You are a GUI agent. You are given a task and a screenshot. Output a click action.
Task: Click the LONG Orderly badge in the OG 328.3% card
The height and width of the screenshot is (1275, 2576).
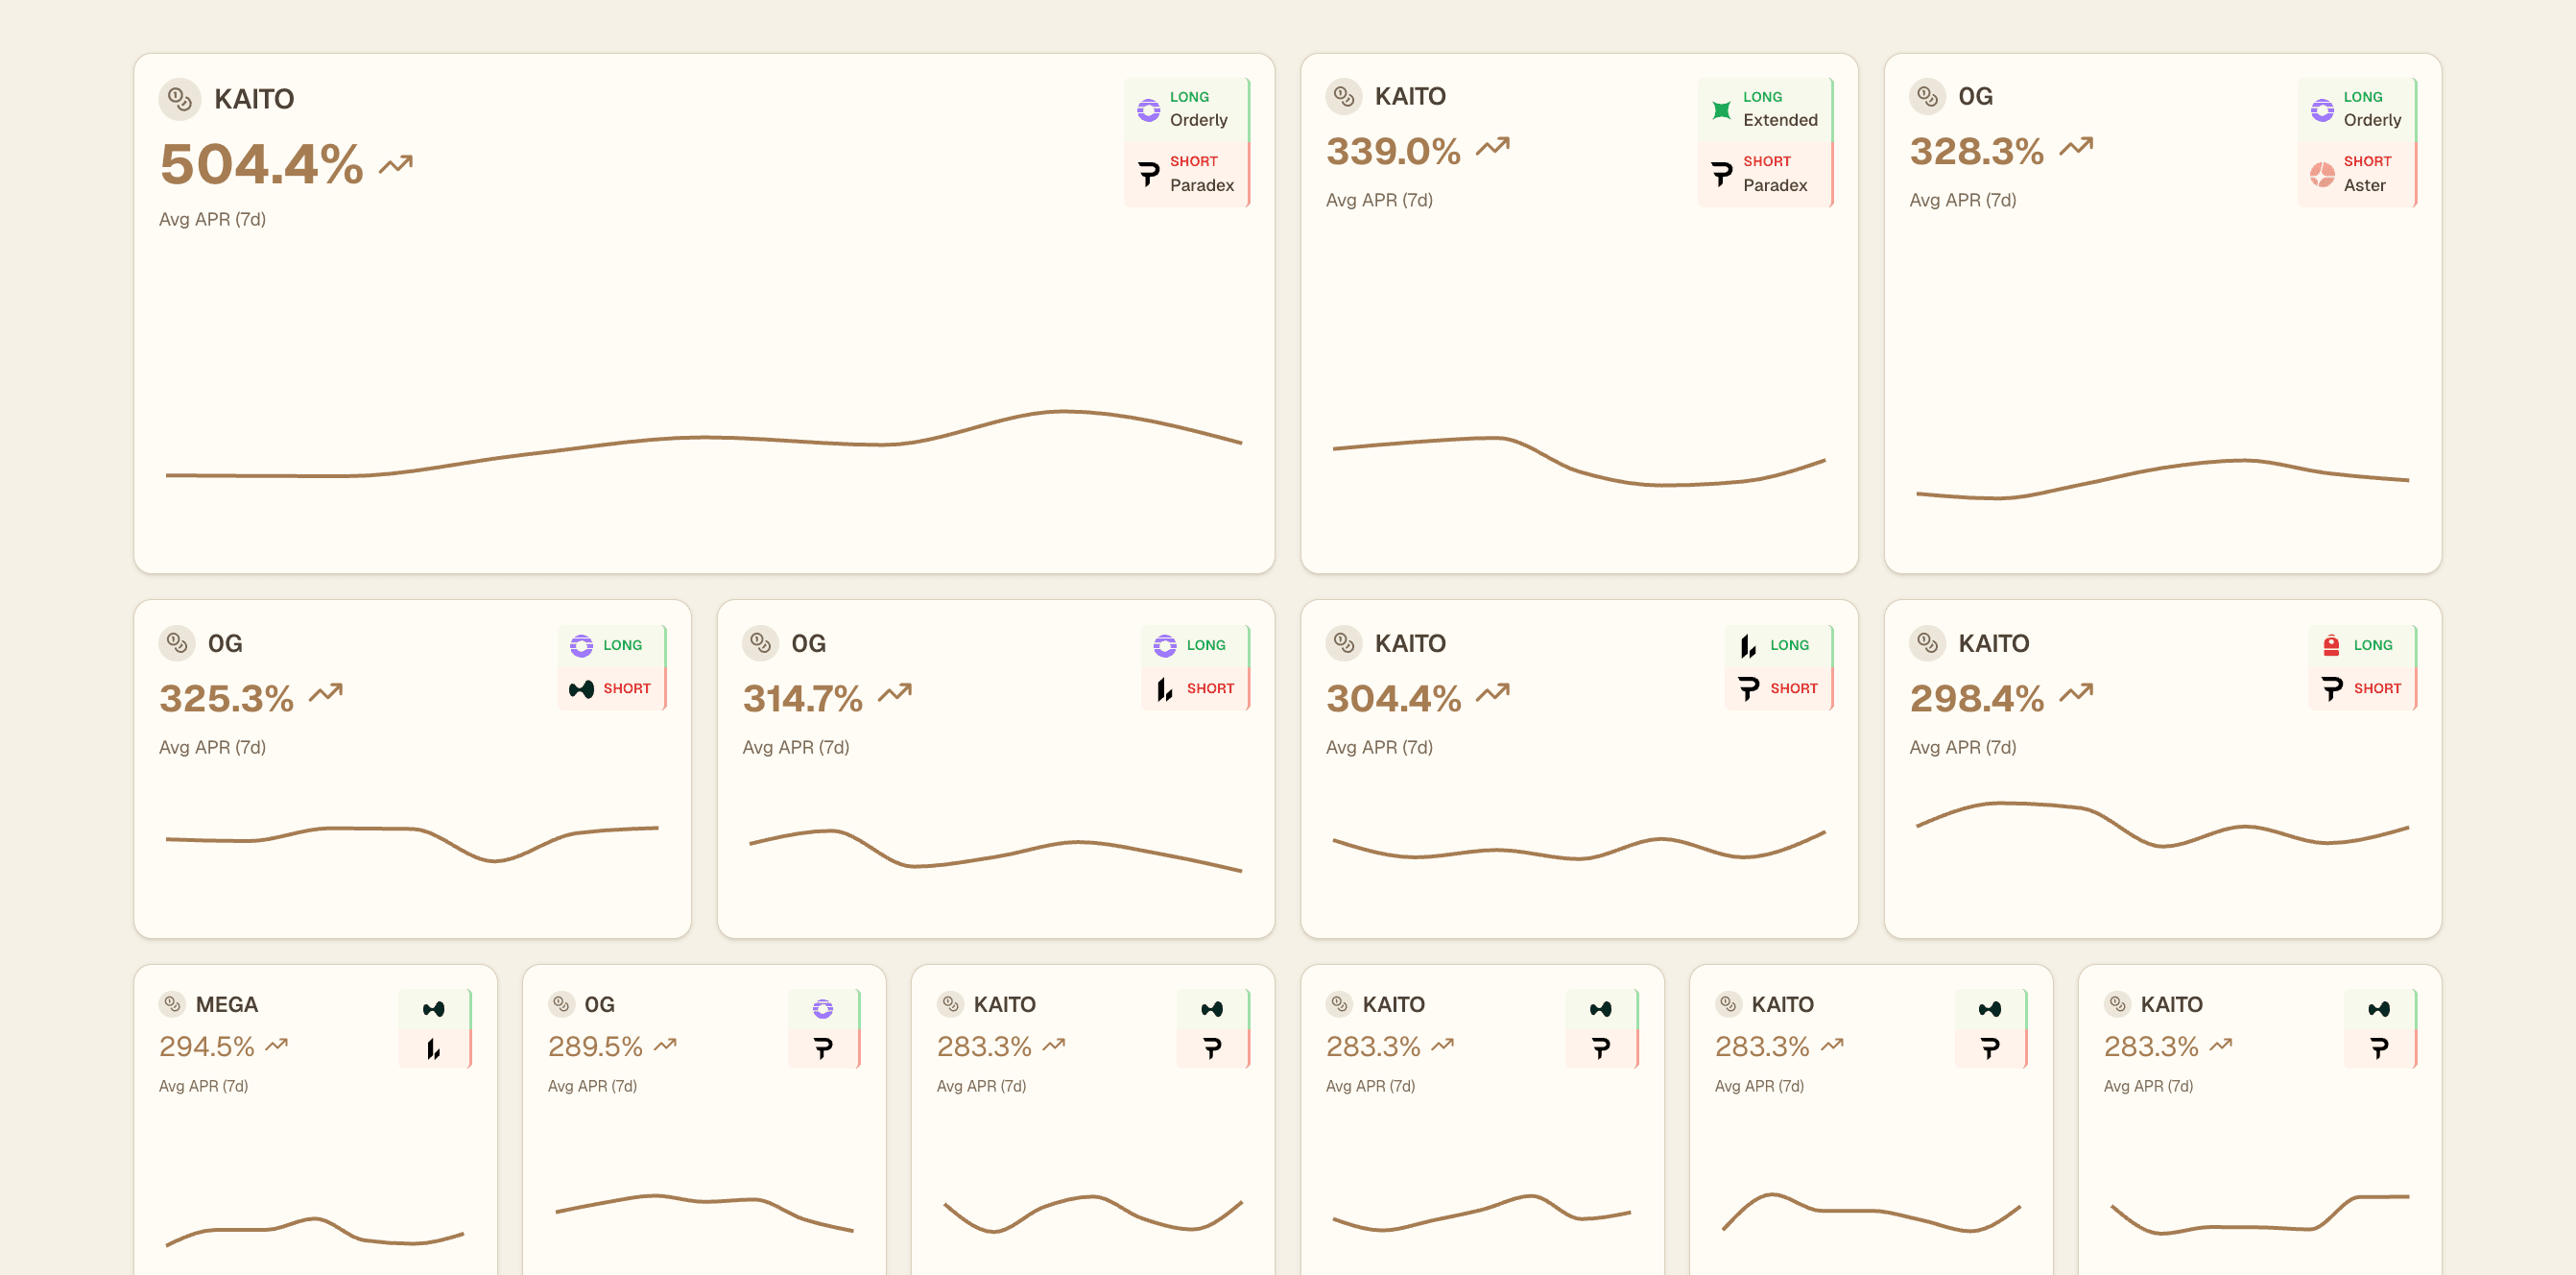(2356, 109)
